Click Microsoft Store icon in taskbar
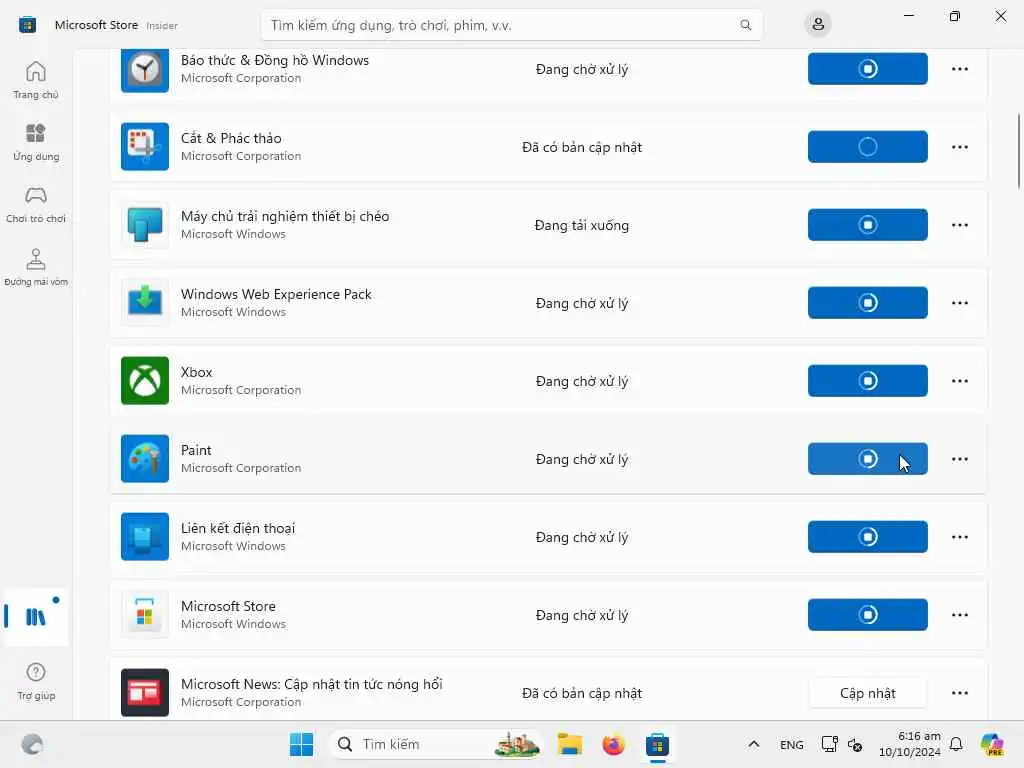Image resolution: width=1024 pixels, height=768 pixels. click(x=658, y=744)
